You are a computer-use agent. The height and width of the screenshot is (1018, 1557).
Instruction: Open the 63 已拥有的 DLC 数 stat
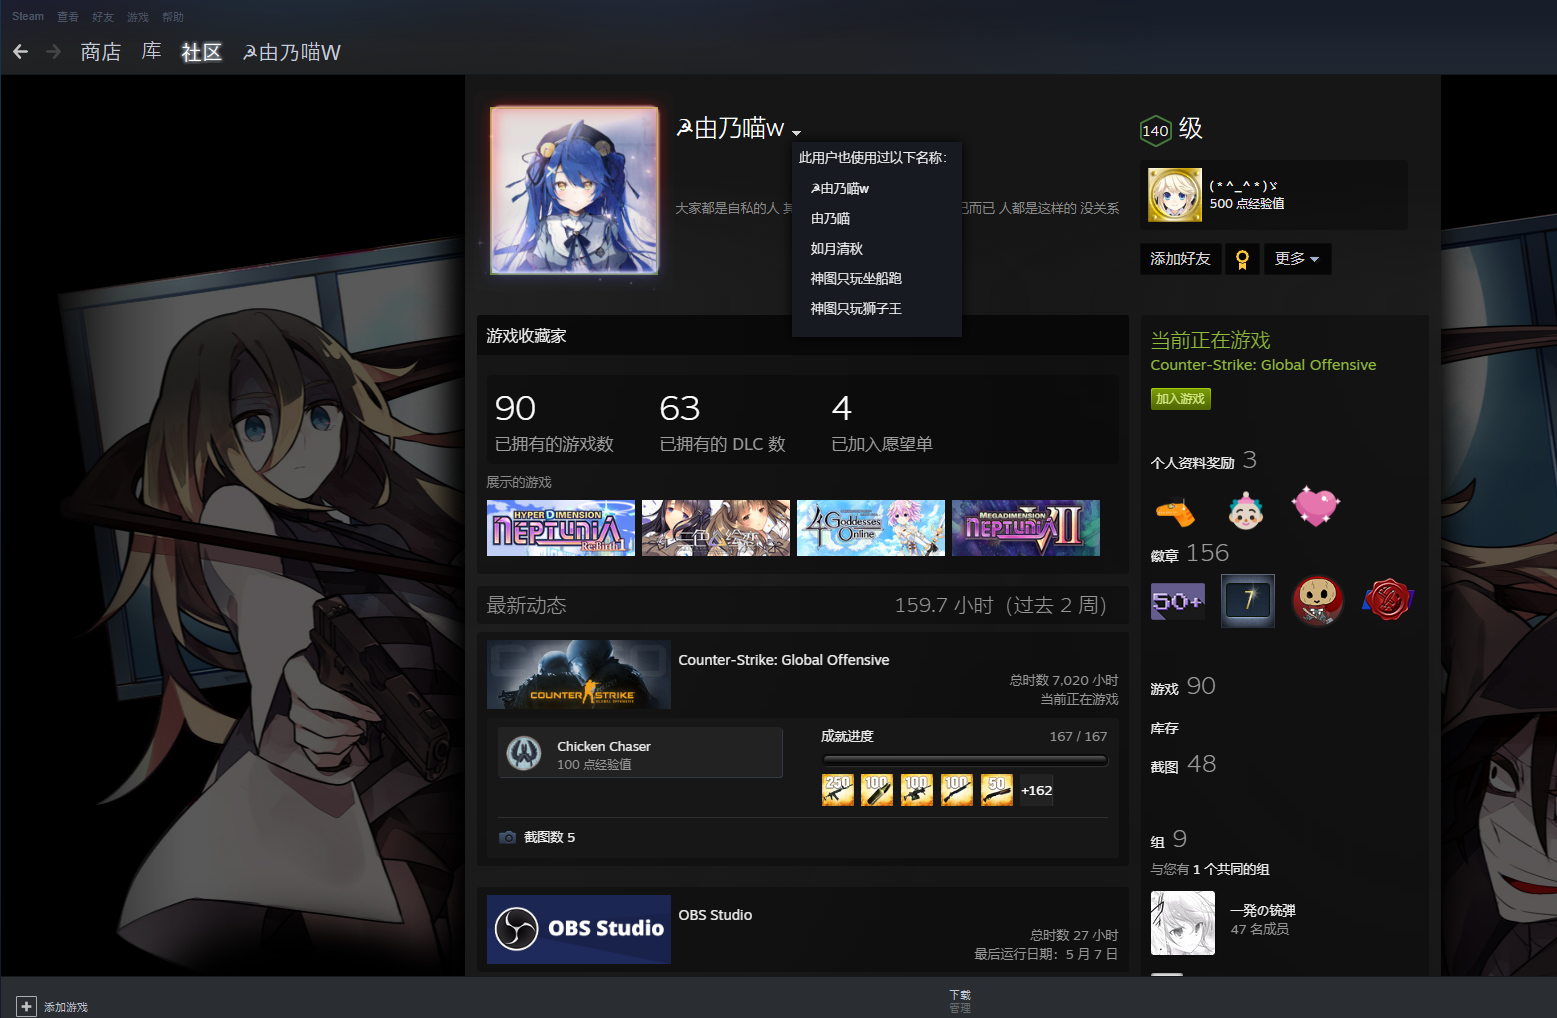click(722, 423)
